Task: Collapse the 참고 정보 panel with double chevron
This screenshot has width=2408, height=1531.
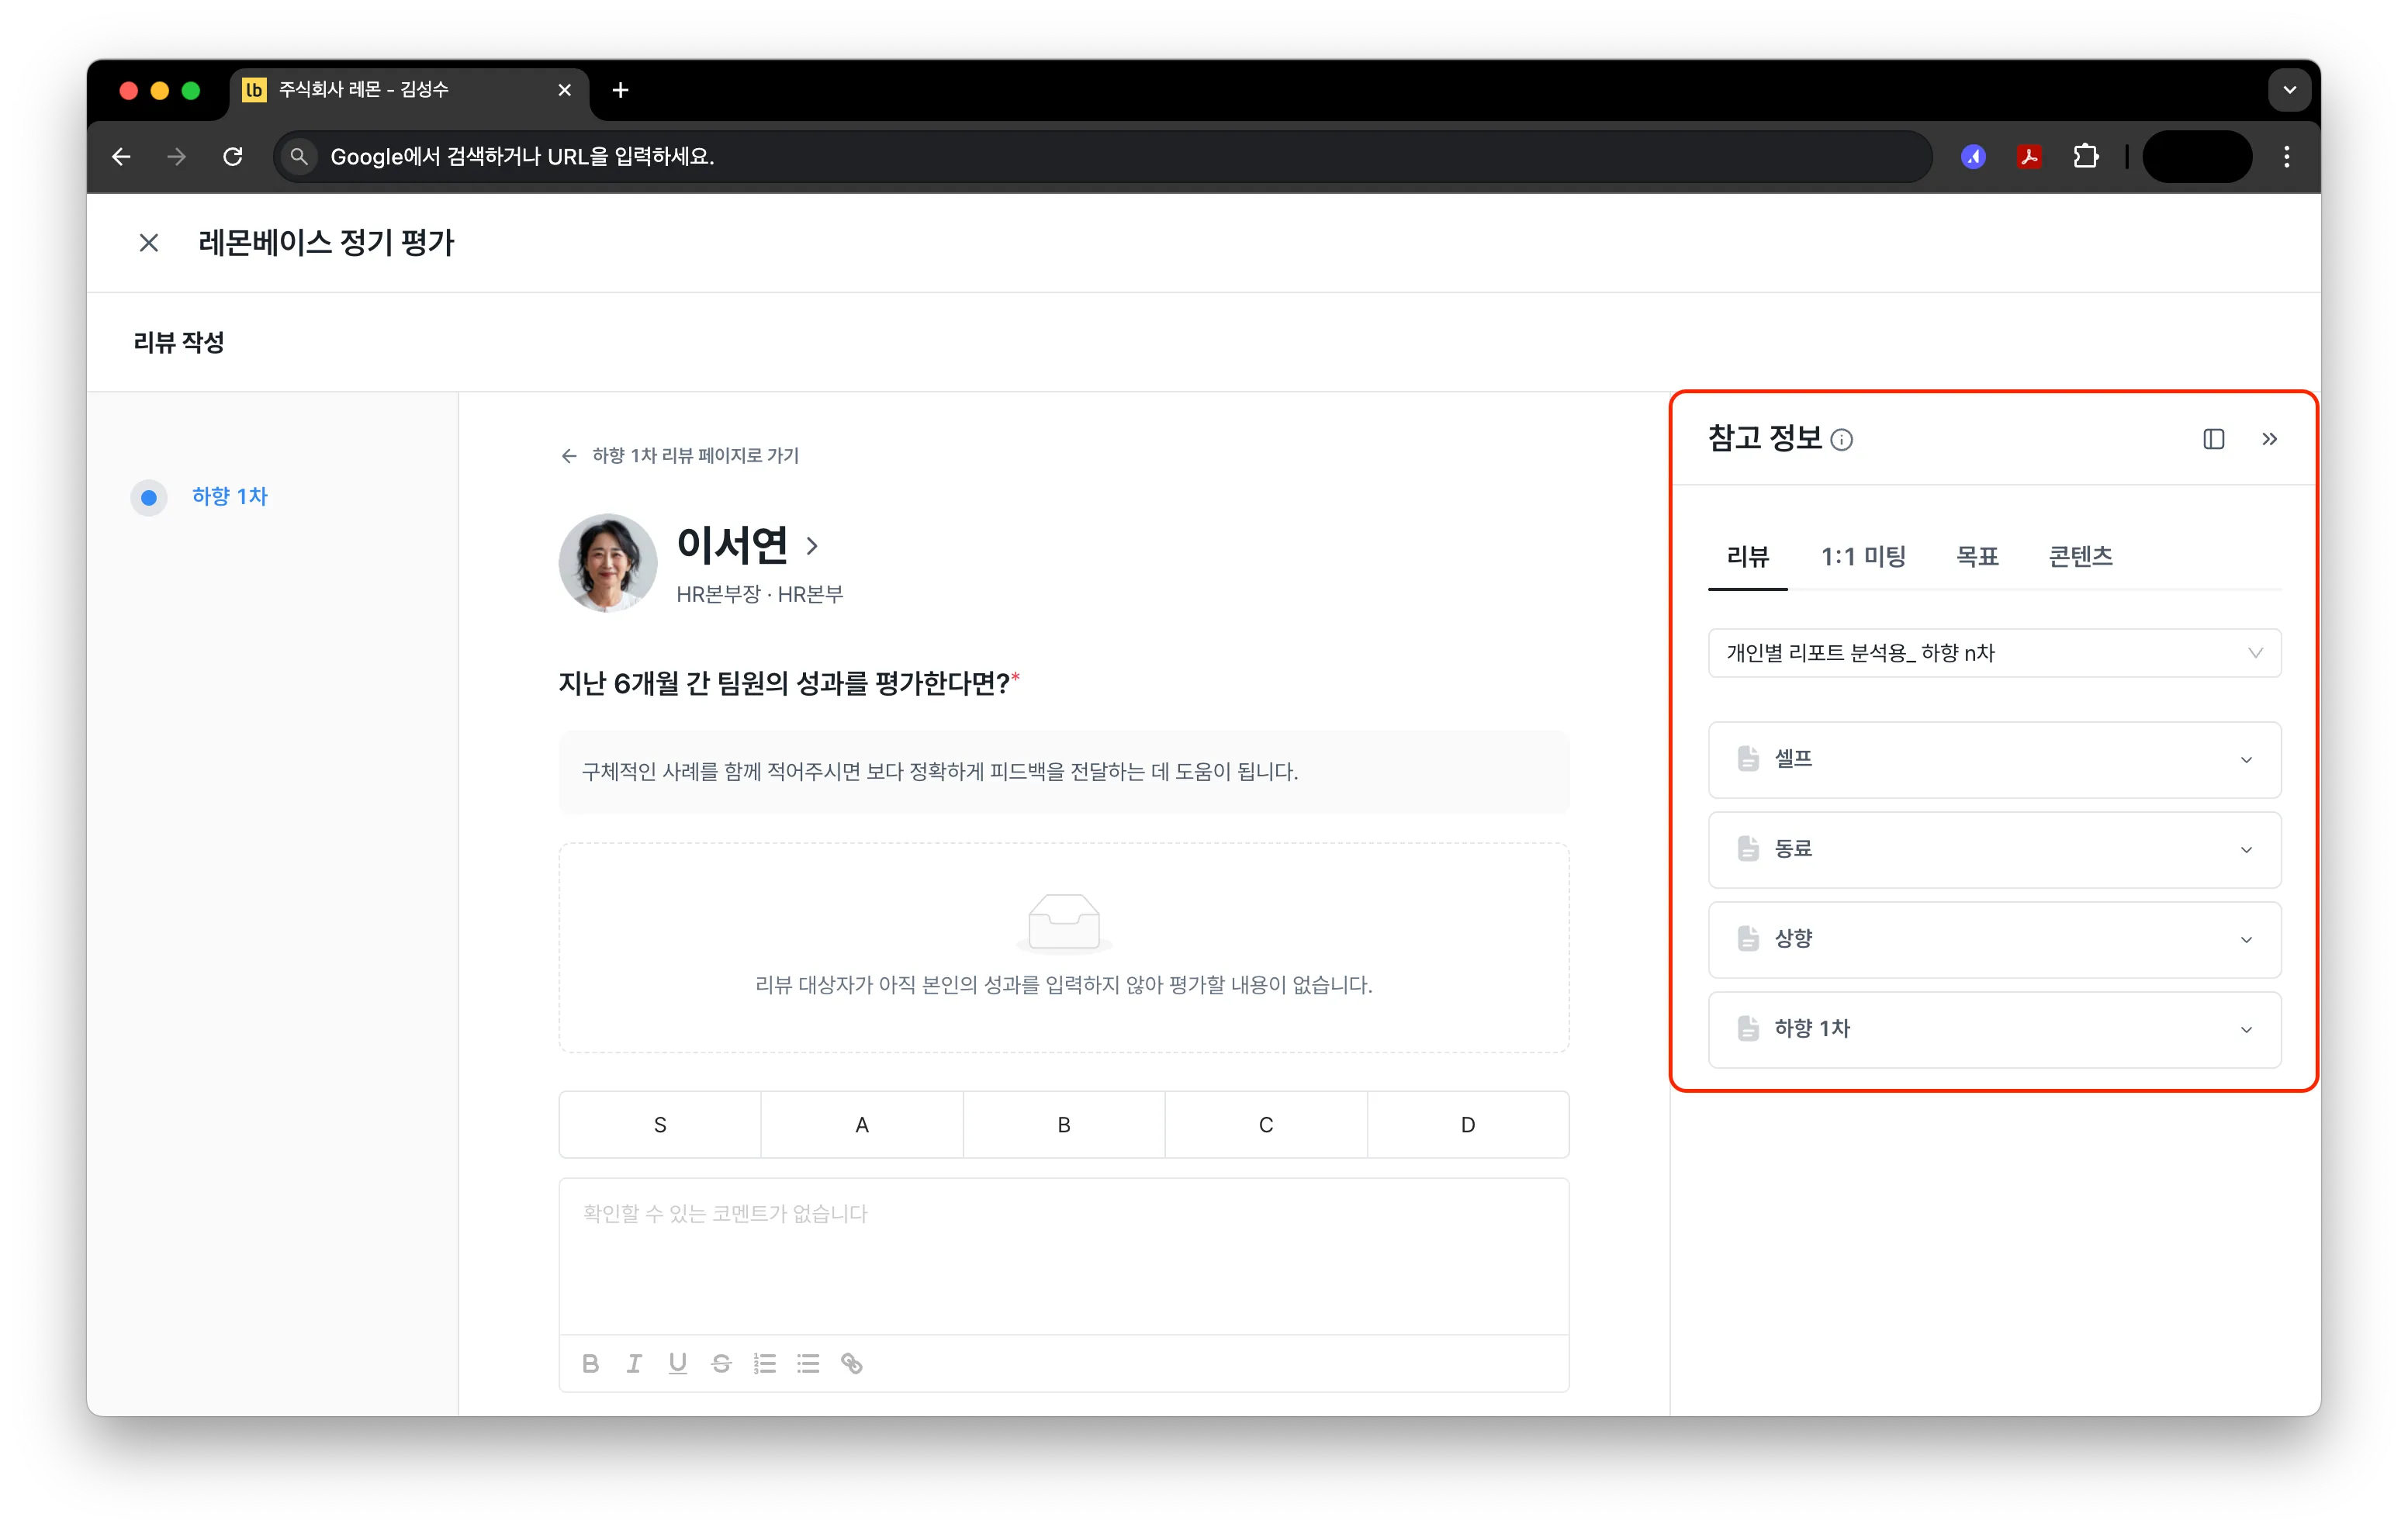Action: pos(2270,439)
